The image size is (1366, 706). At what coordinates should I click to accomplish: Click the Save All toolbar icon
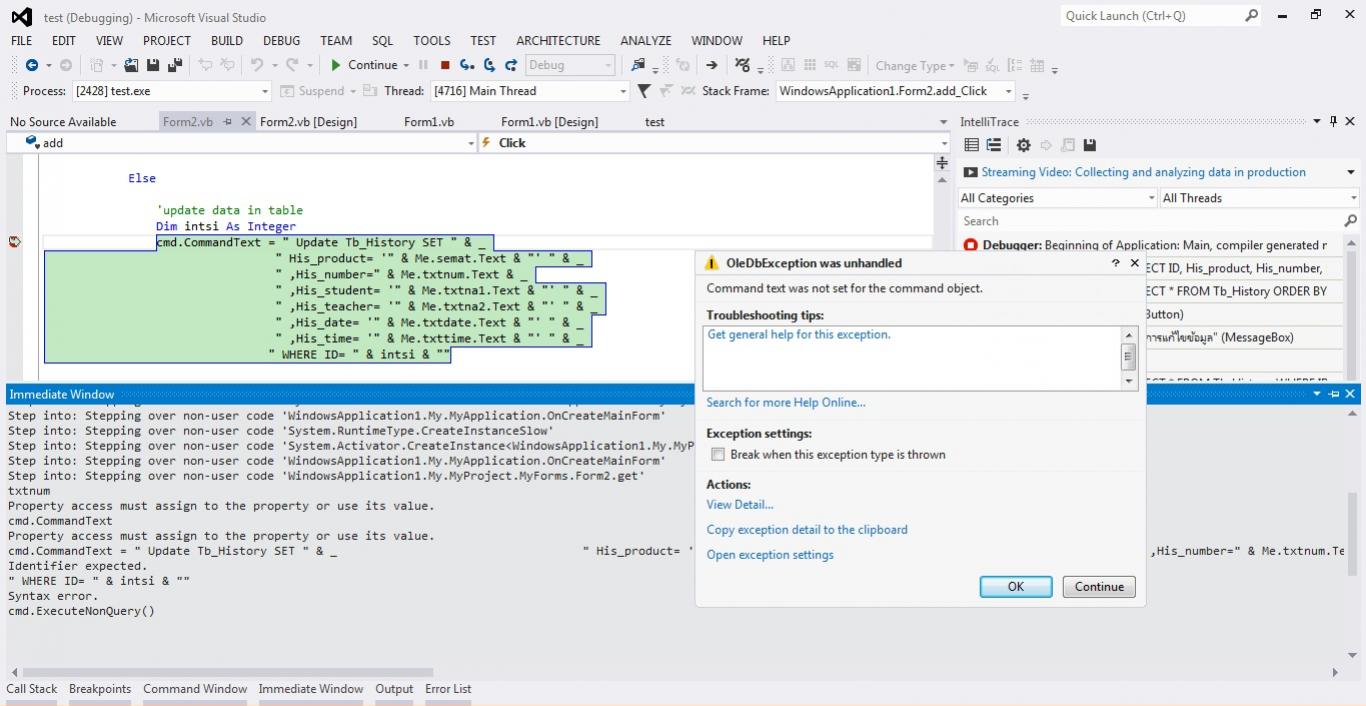pyautogui.click(x=175, y=65)
